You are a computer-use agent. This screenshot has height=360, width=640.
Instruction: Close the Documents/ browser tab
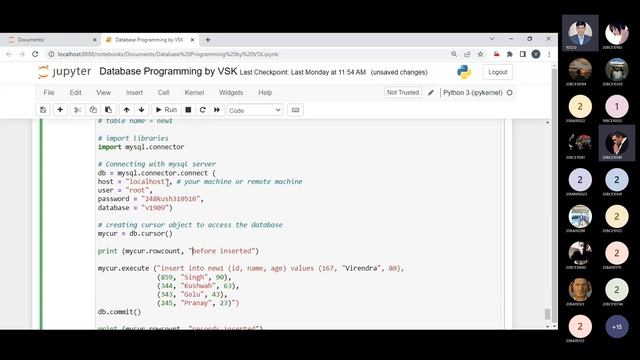pos(95,40)
